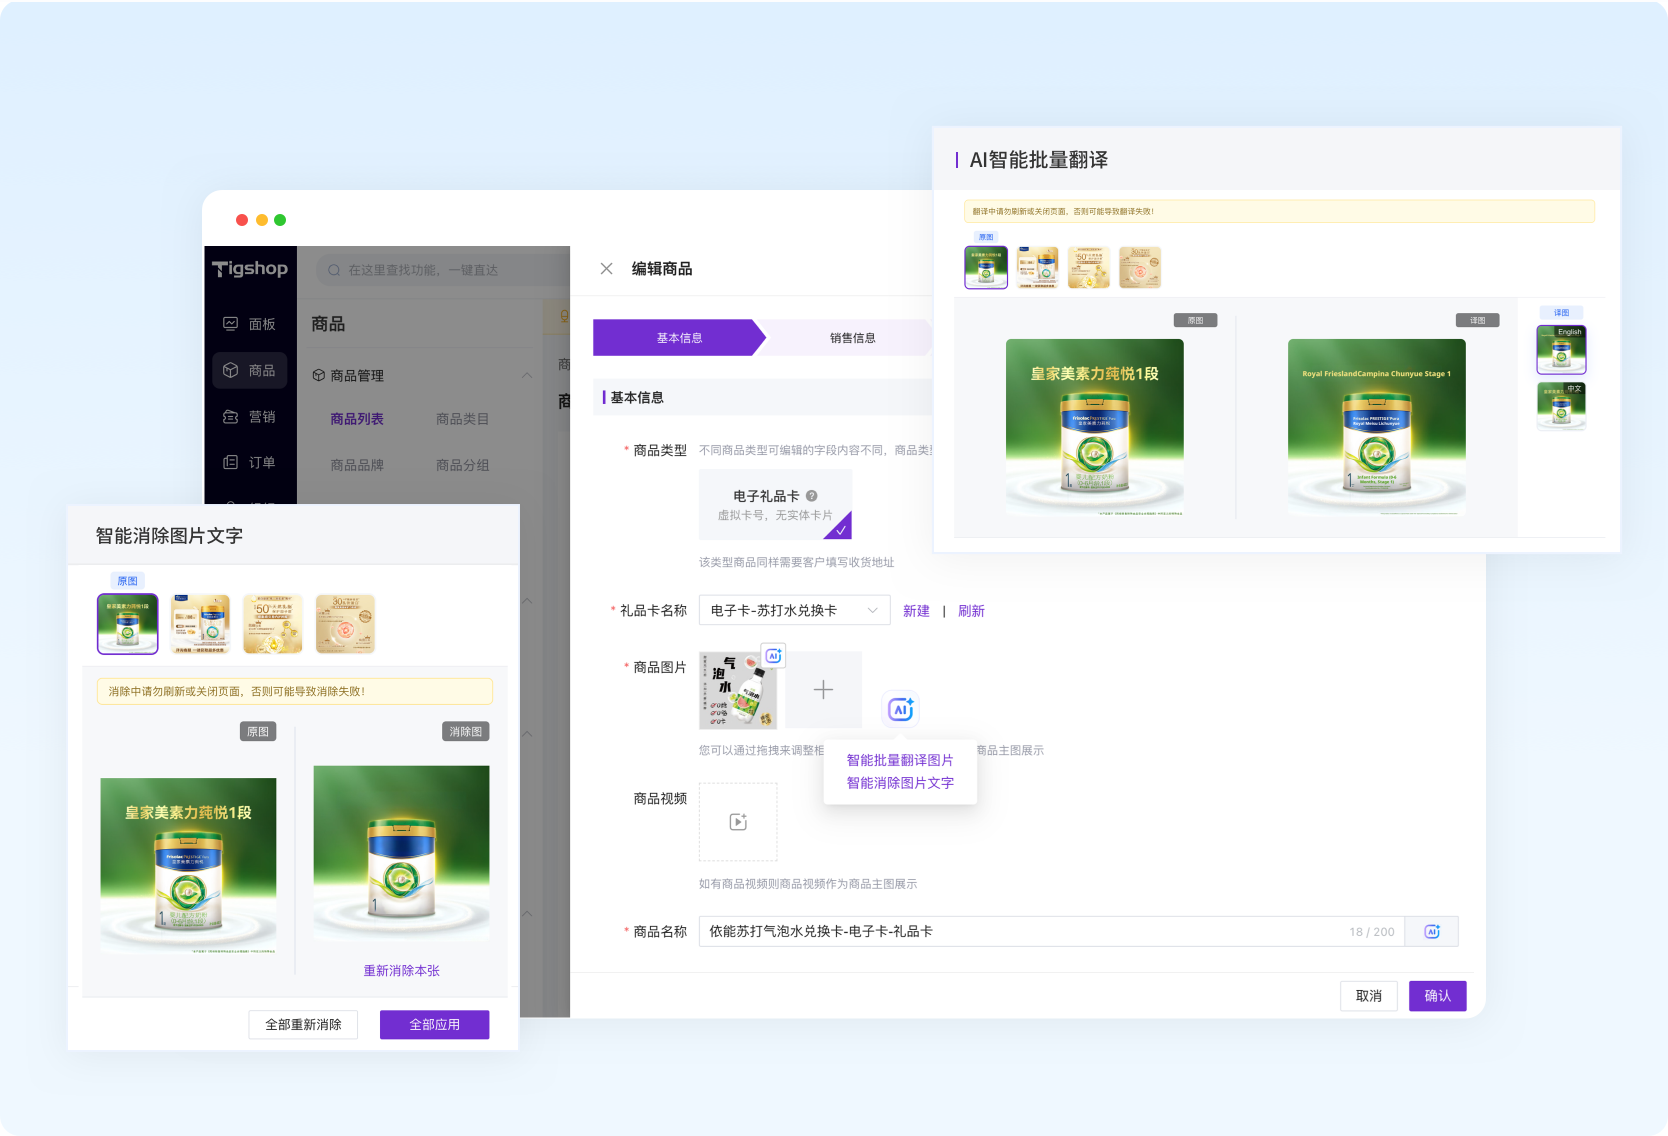
Task: Click the 消除图 result image in erase dialog
Action: click(402, 853)
